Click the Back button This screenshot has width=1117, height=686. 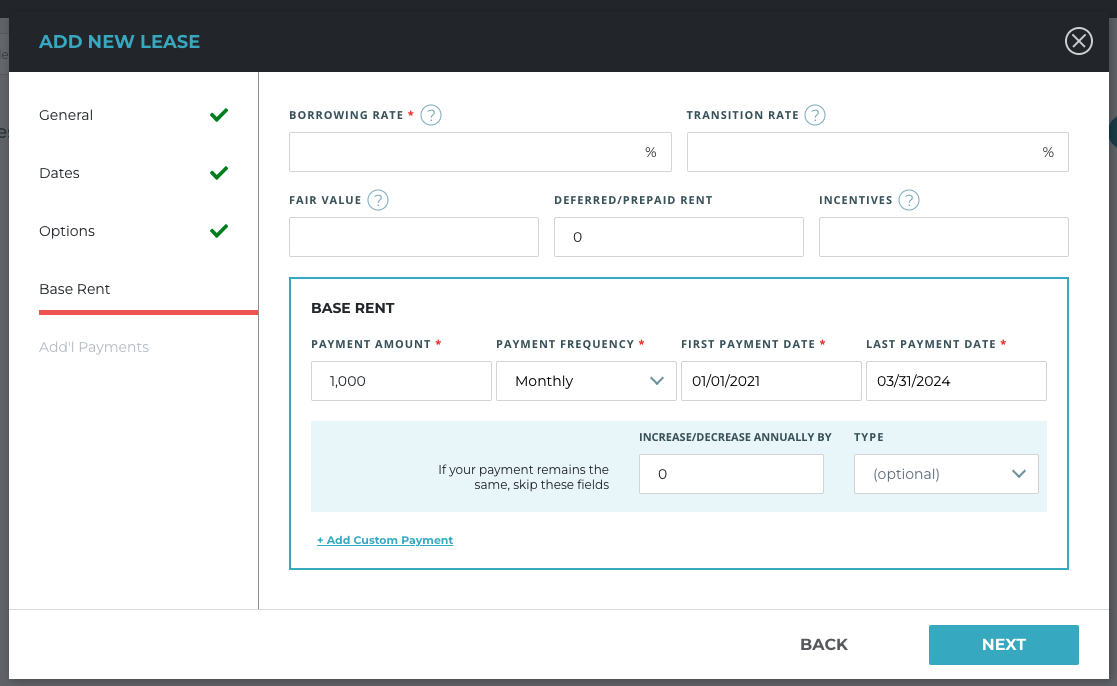tap(823, 645)
